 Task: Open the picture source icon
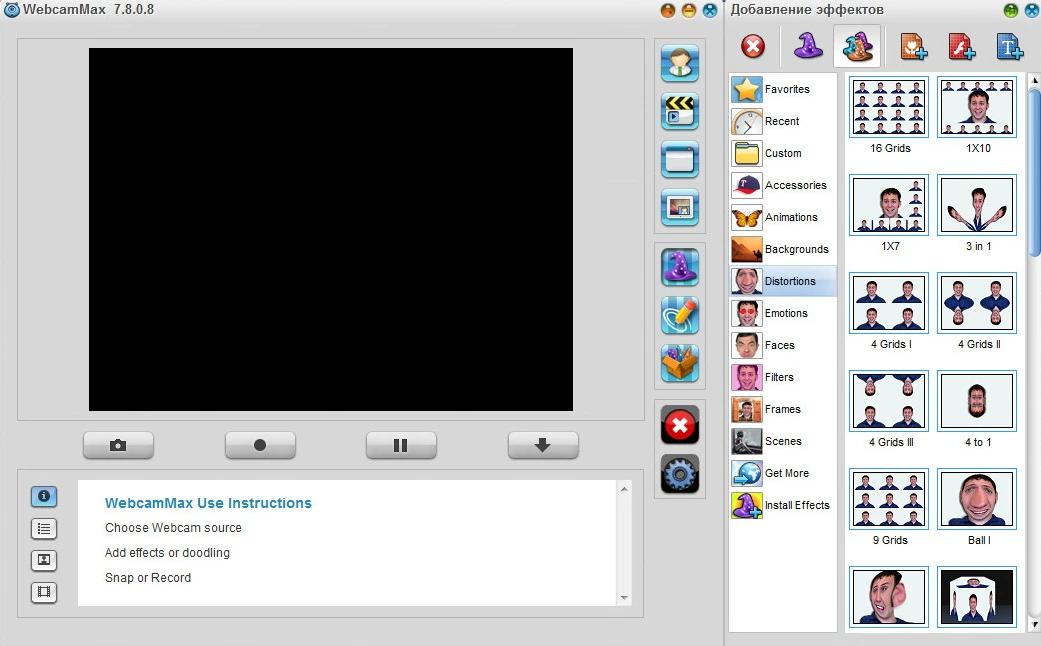[679, 207]
